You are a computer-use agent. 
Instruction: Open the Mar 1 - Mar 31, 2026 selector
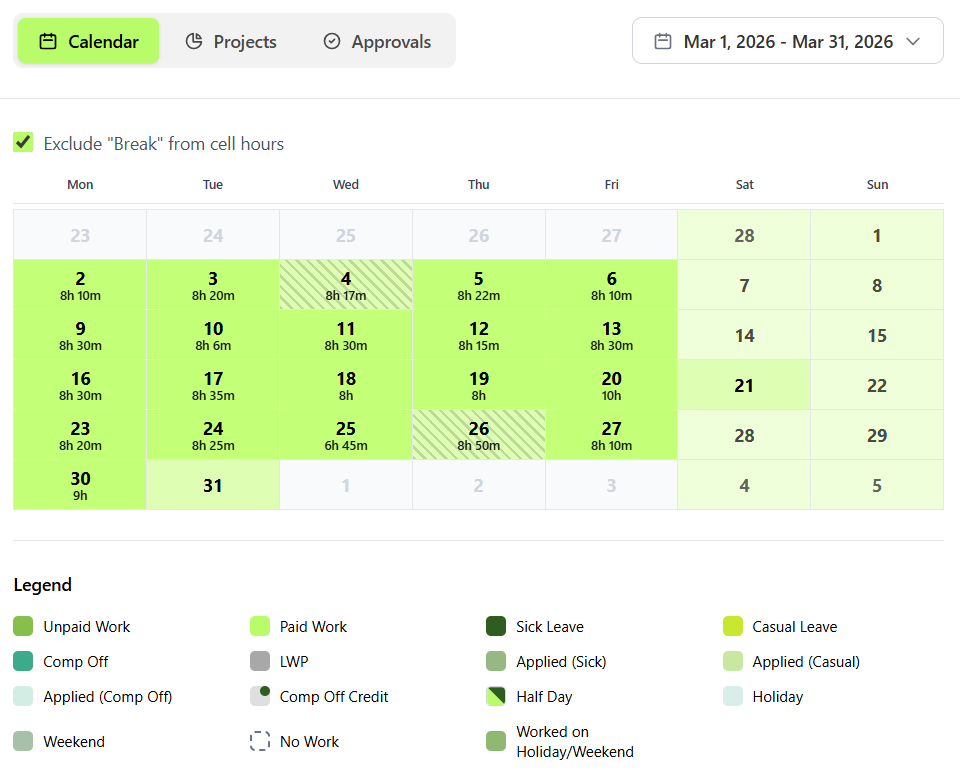pyautogui.click(x=787, y=40)
